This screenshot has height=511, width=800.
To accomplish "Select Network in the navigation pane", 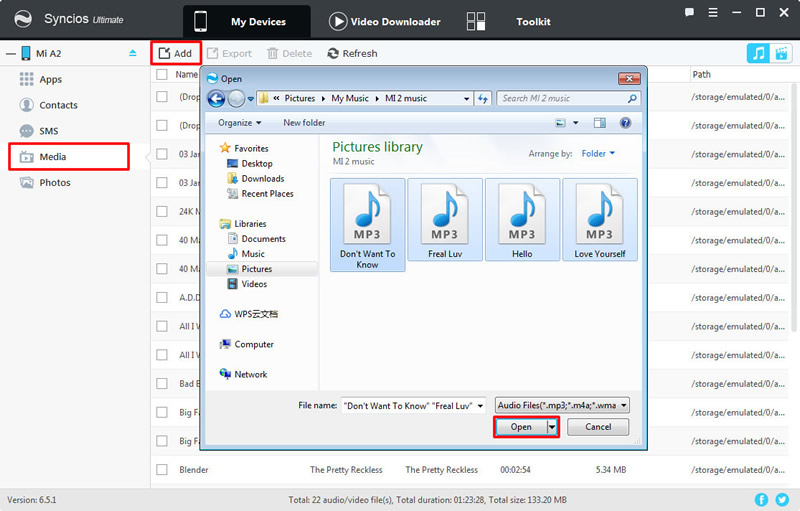I will (251, 374).
